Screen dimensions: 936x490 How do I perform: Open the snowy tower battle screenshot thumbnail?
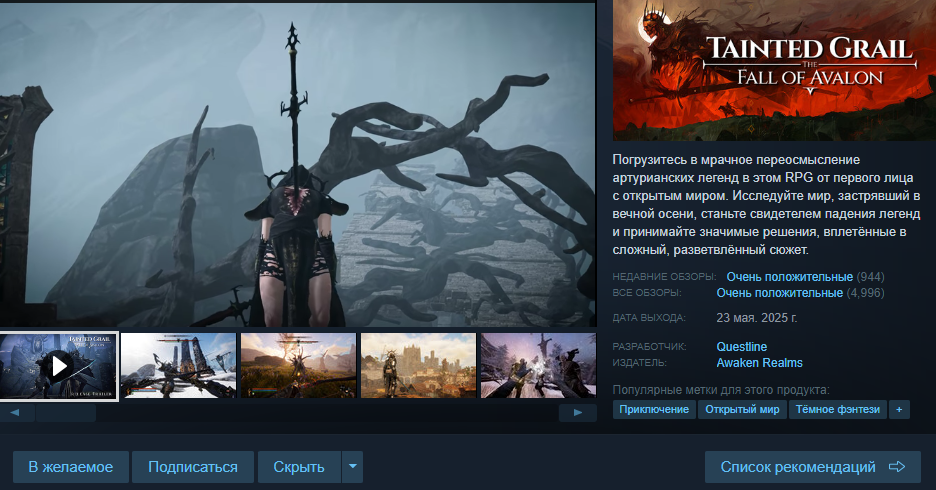pyautogui.click(x=178, y=365)
